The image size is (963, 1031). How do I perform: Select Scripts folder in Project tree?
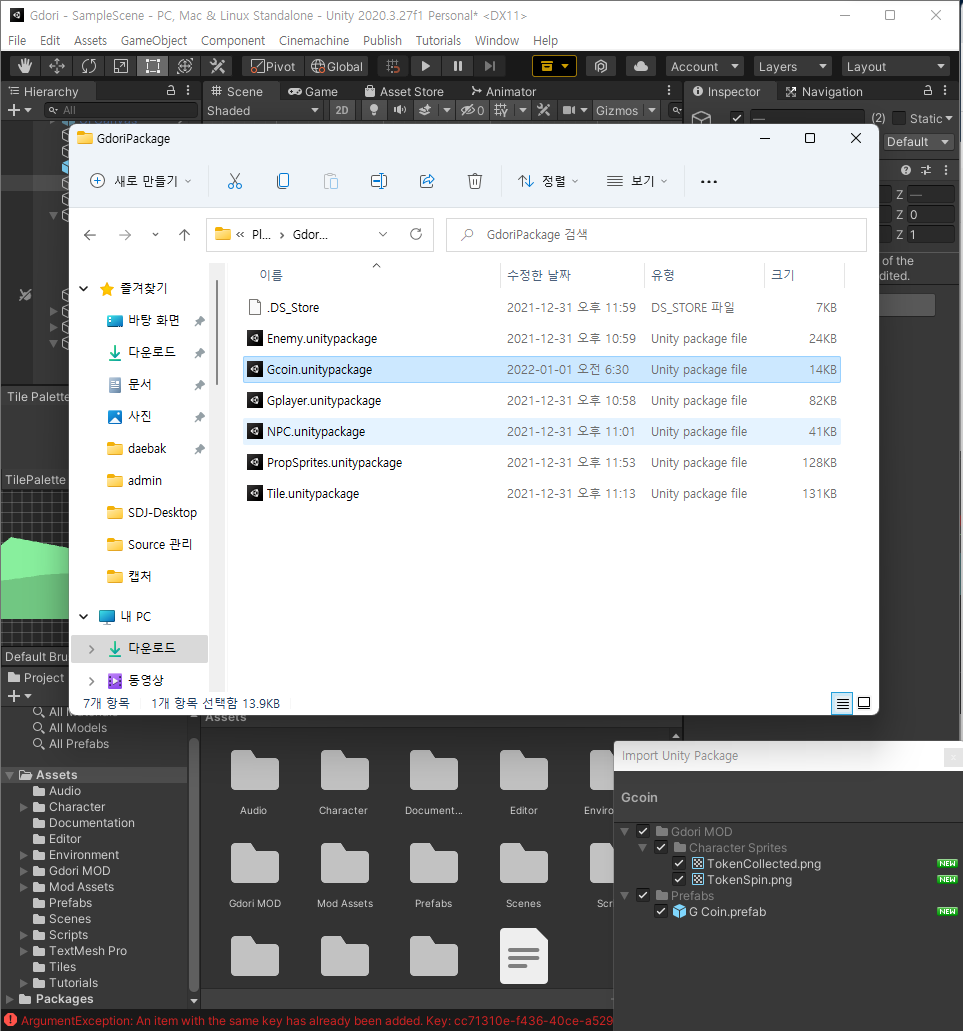(x=68, y=934)
